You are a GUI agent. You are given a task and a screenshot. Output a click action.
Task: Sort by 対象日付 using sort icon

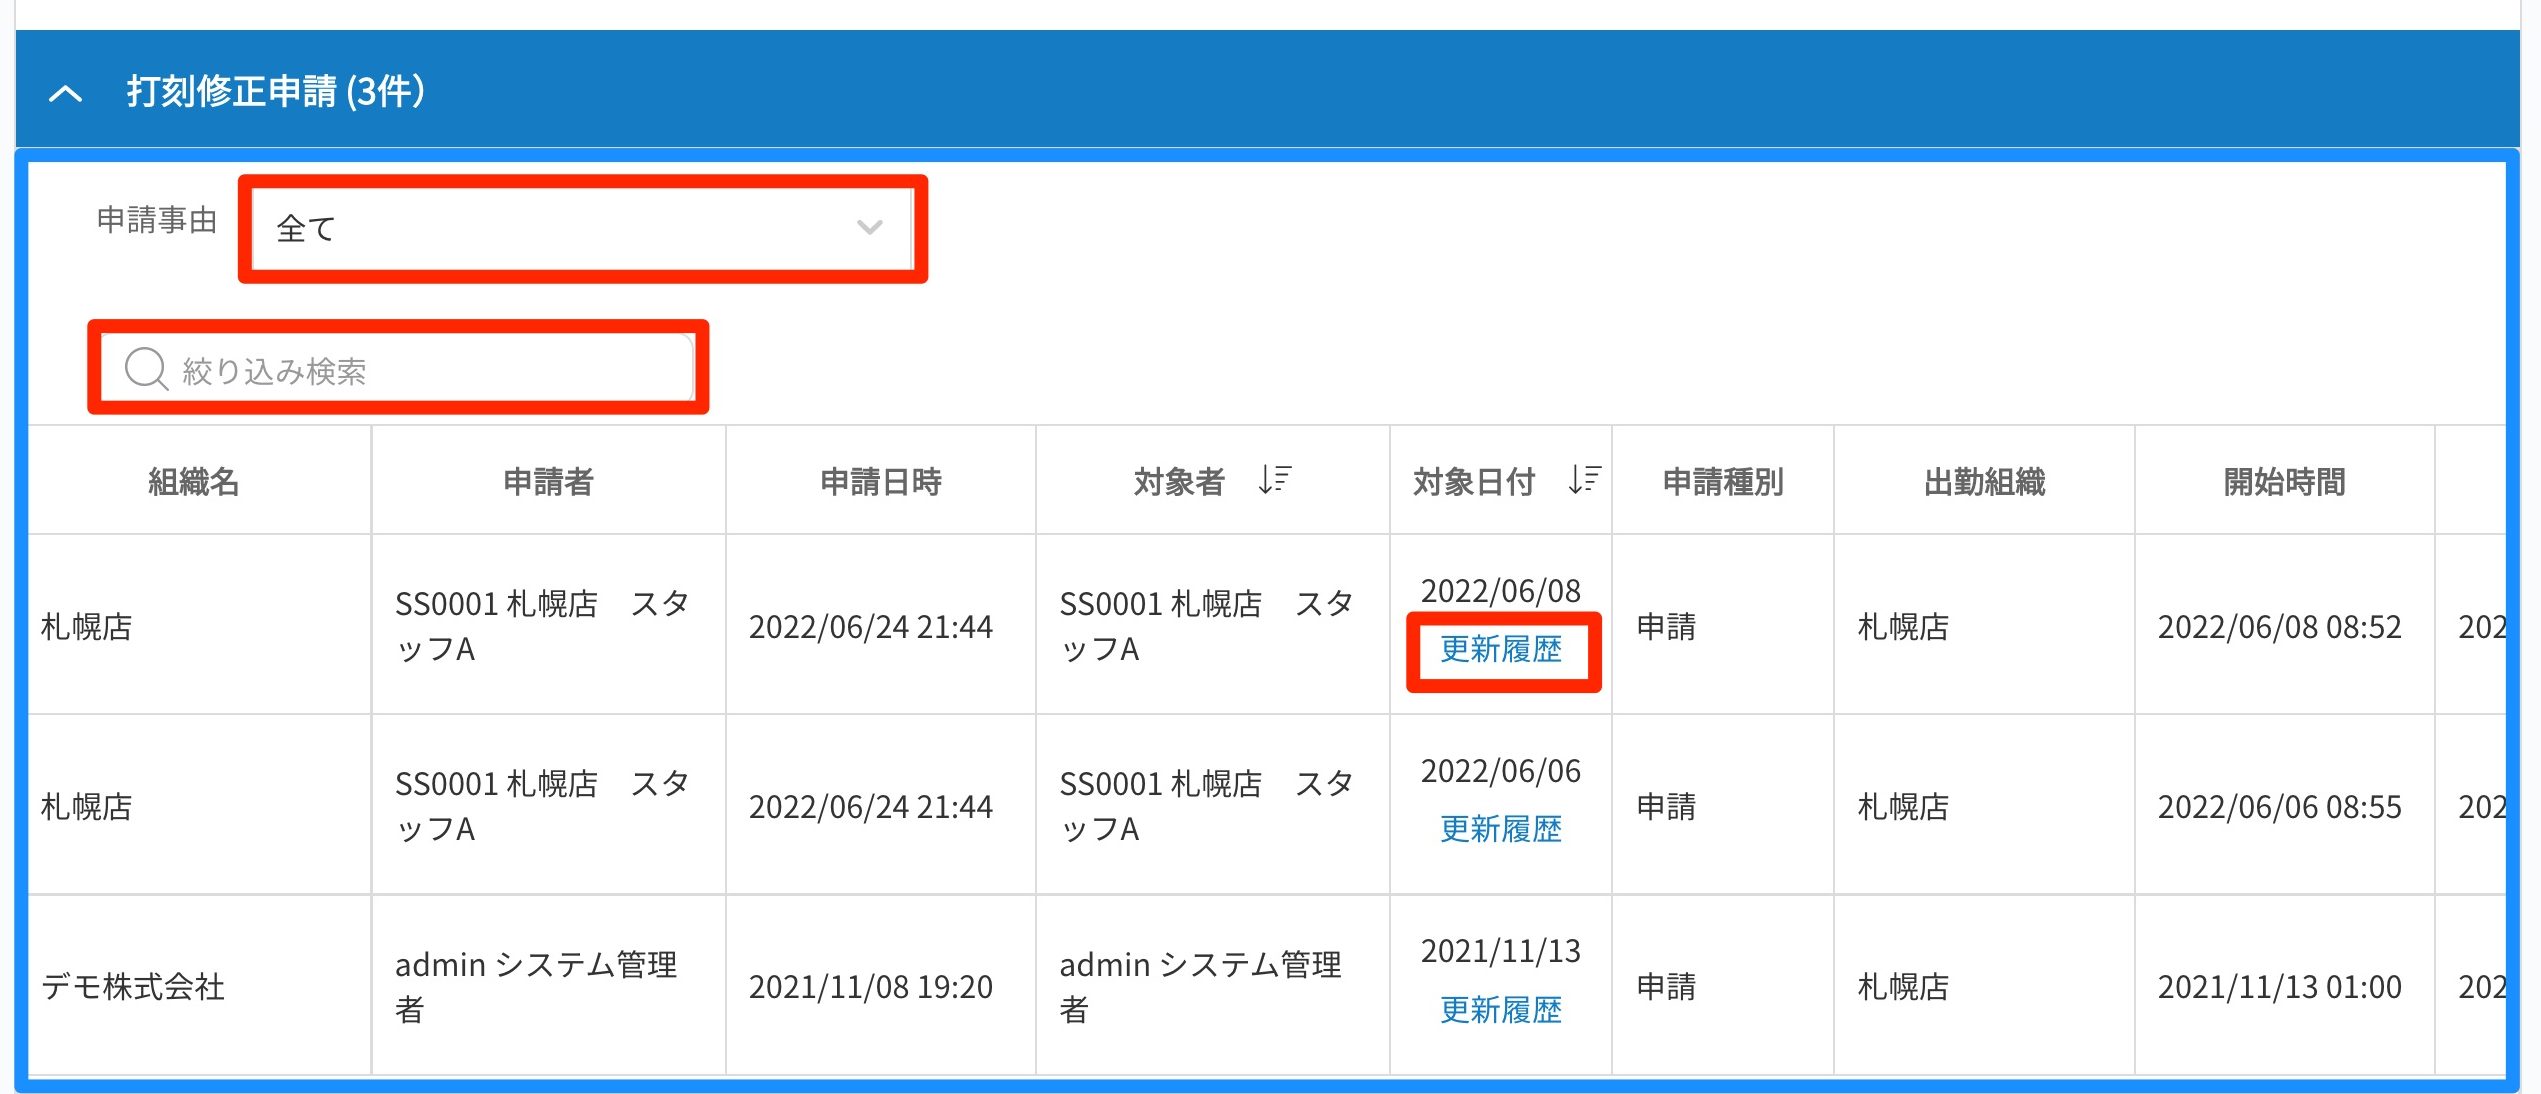1585,480
